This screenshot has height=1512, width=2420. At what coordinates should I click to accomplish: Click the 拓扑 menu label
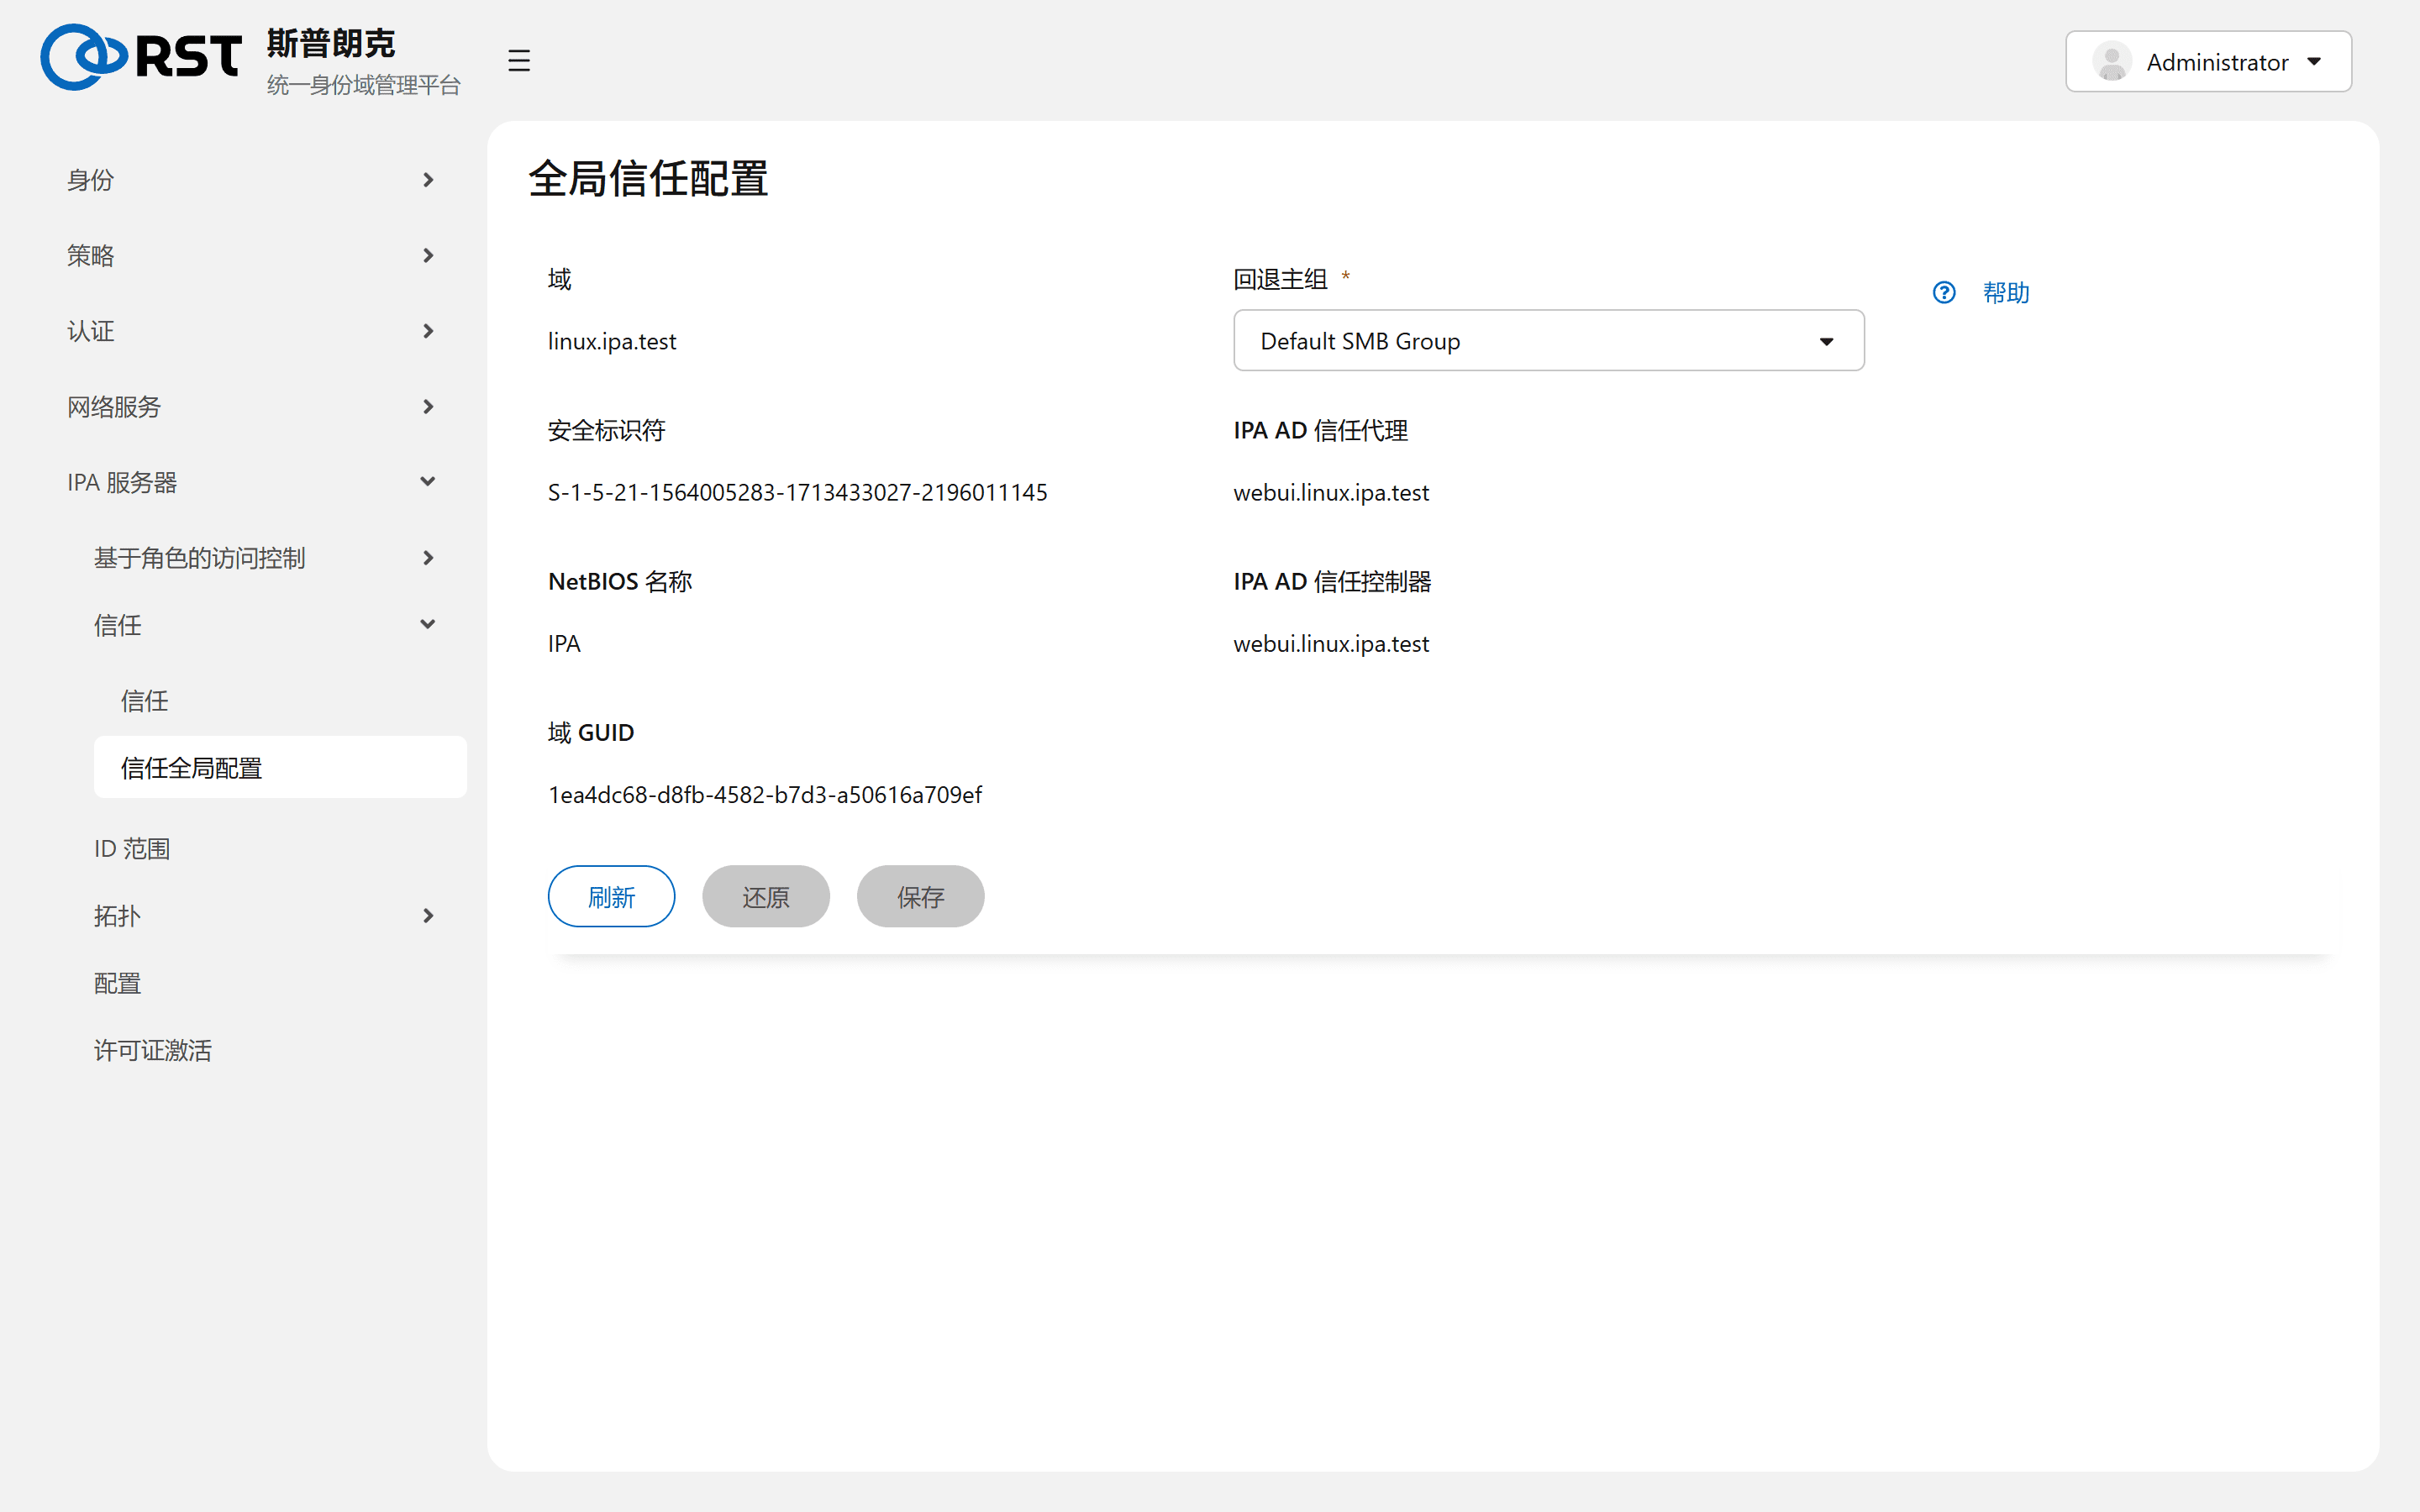click(x=118, y=916)
